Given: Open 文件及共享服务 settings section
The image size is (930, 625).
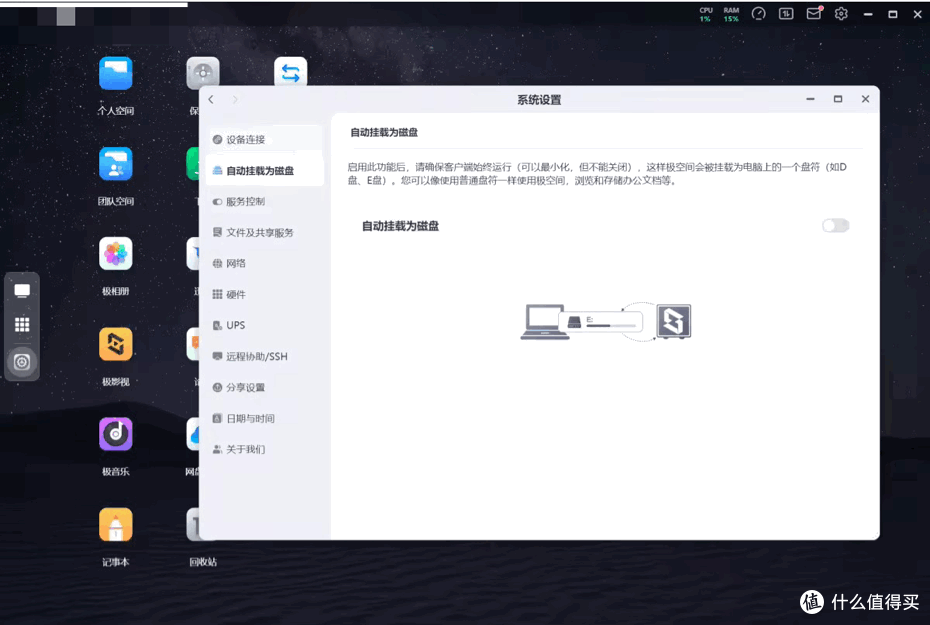Looking at the screenshot, I should tap(265, 232).
